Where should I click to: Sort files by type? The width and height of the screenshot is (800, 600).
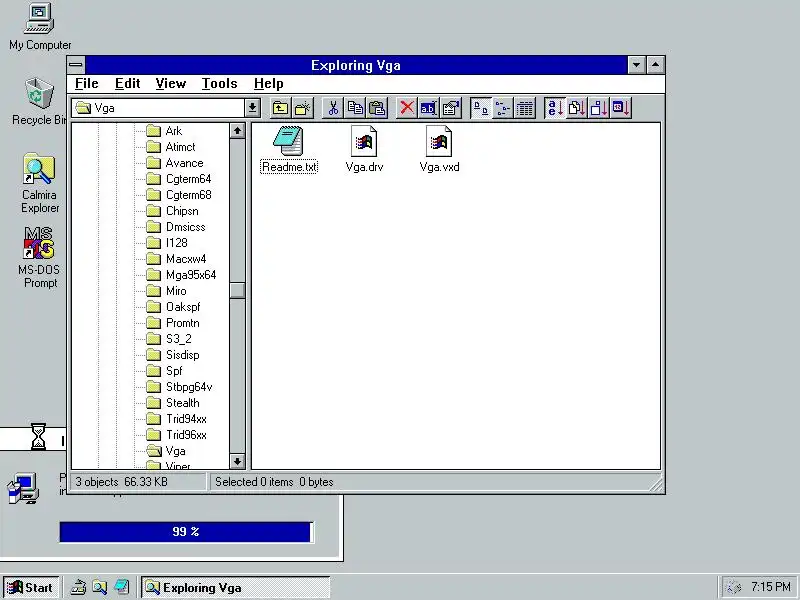click(x=577, y=108)
